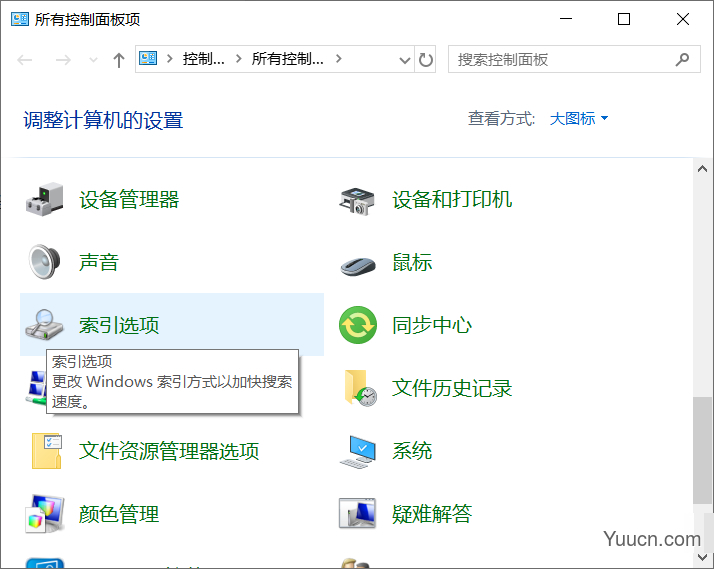Click the search magnifier icon
Image resolution: width=714 pixels, height=569 pixels.
click(682, 59)
